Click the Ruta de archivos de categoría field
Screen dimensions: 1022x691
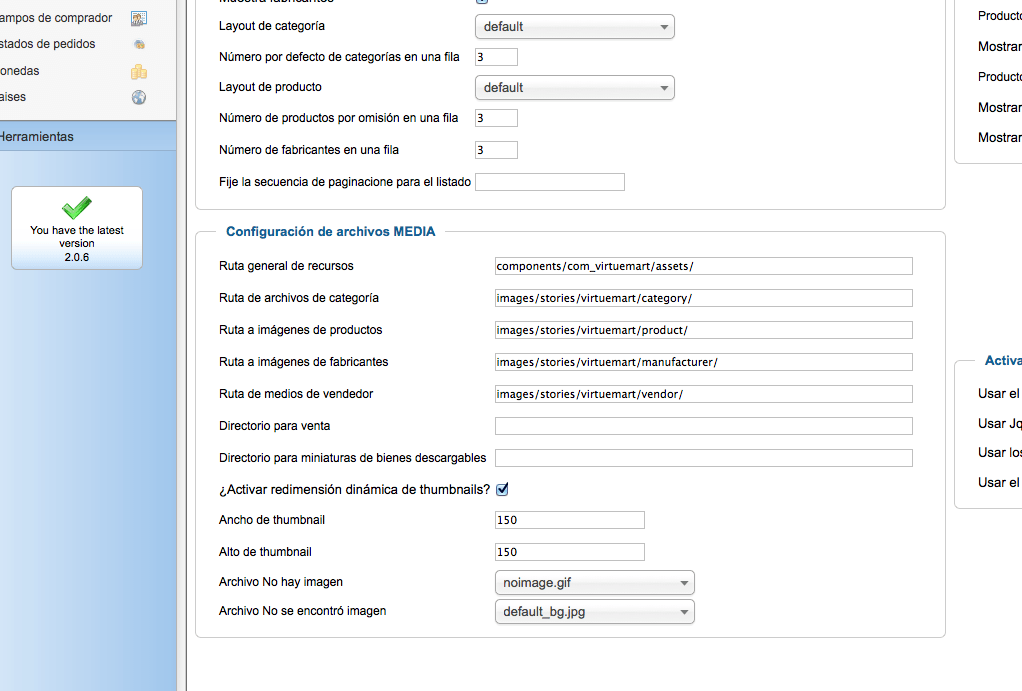click(x=704, y=298)
